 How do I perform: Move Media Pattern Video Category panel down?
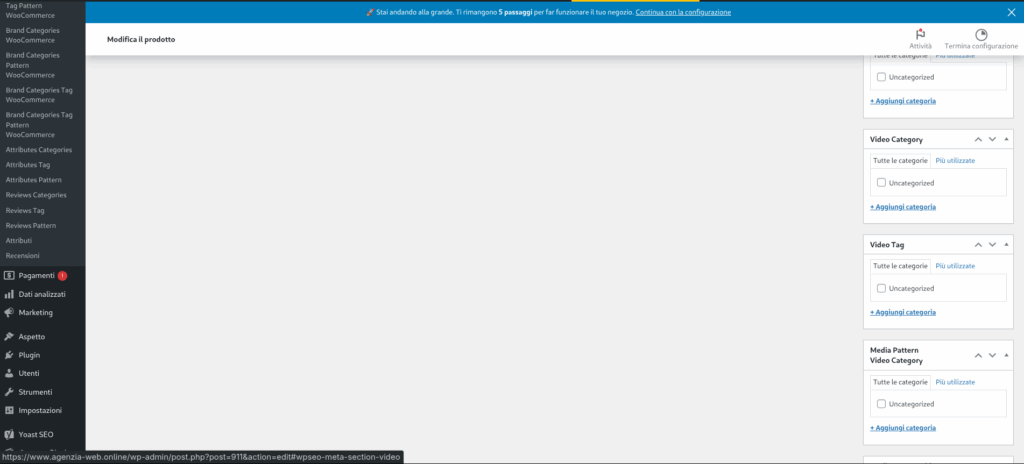(992, 356)
